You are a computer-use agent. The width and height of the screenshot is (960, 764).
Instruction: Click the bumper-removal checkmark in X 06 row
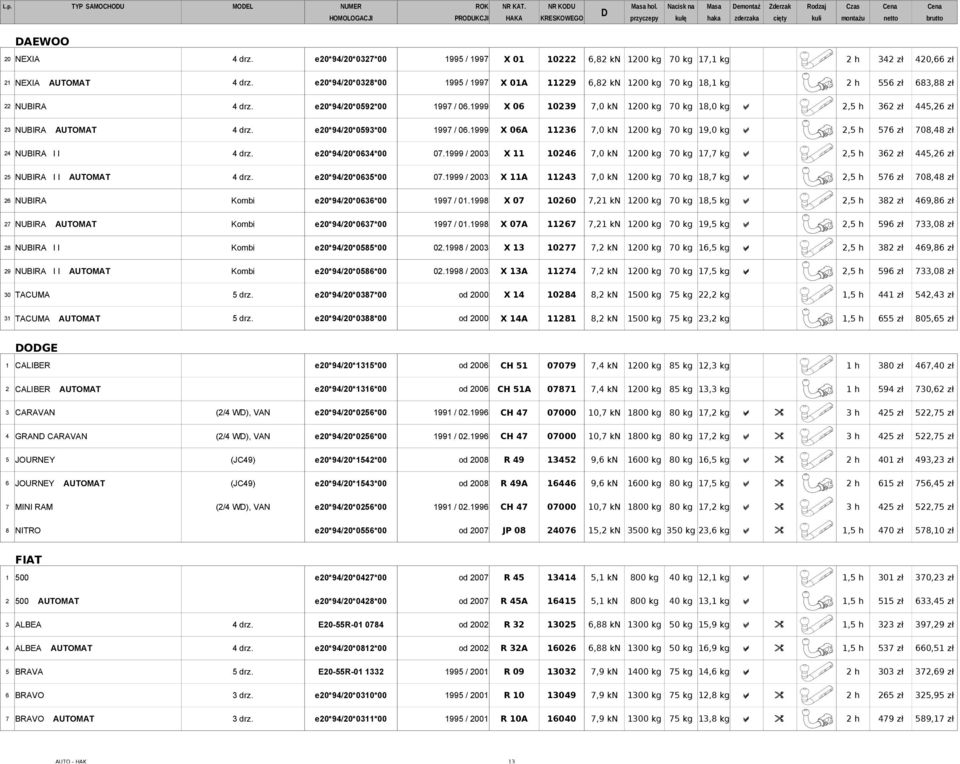click(x=746, y=107)
